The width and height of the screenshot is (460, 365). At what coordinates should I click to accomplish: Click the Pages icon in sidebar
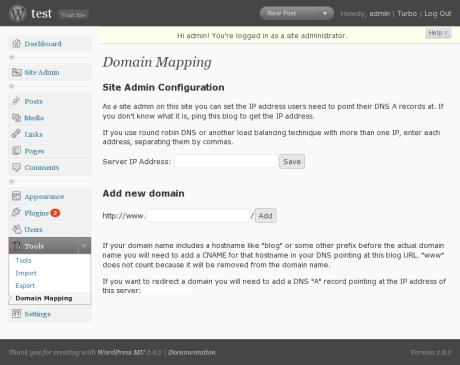[16, 151]
